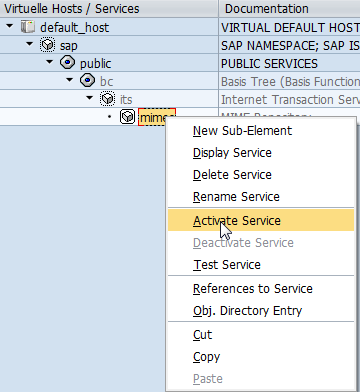Click the PUBLIC SERVICES documentation cell
This screenshot has width=360, height=392.
coord(289,63)
